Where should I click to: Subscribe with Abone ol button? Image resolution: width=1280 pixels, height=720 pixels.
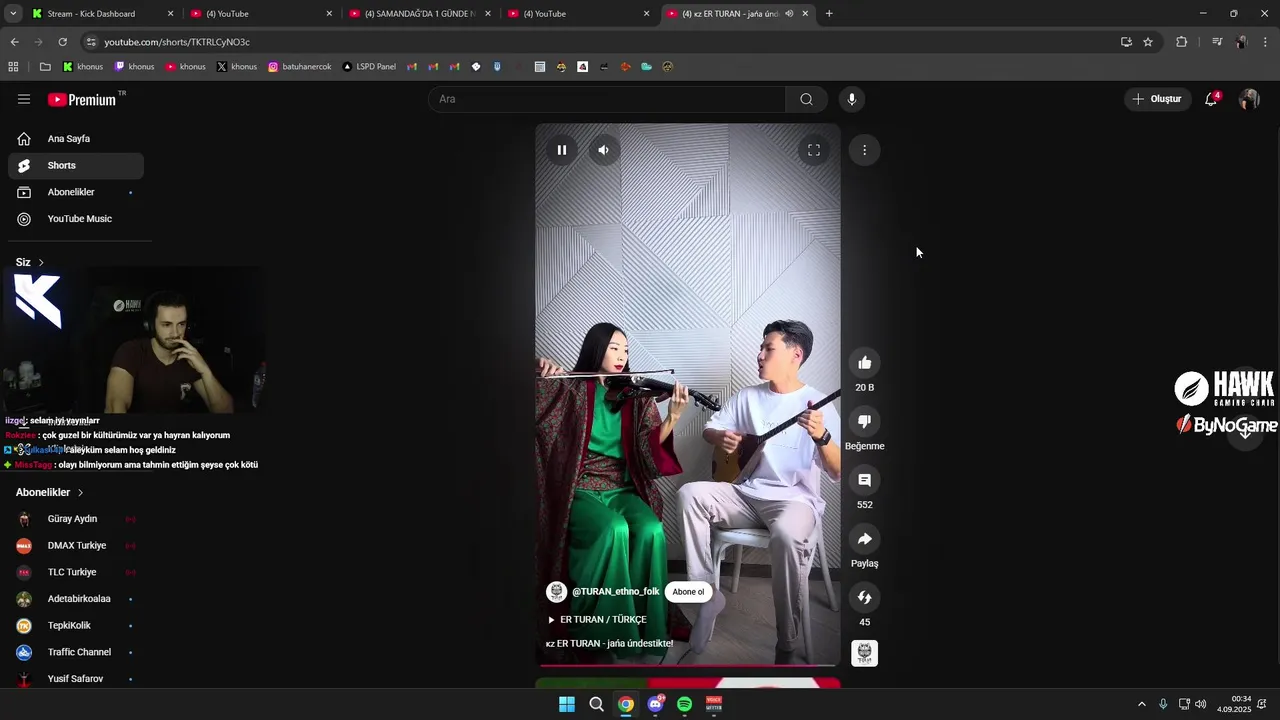coord(688,592)
